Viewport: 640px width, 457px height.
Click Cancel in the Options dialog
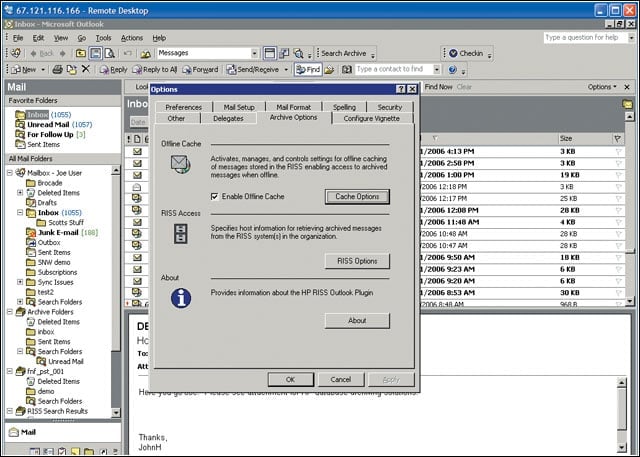341,379
